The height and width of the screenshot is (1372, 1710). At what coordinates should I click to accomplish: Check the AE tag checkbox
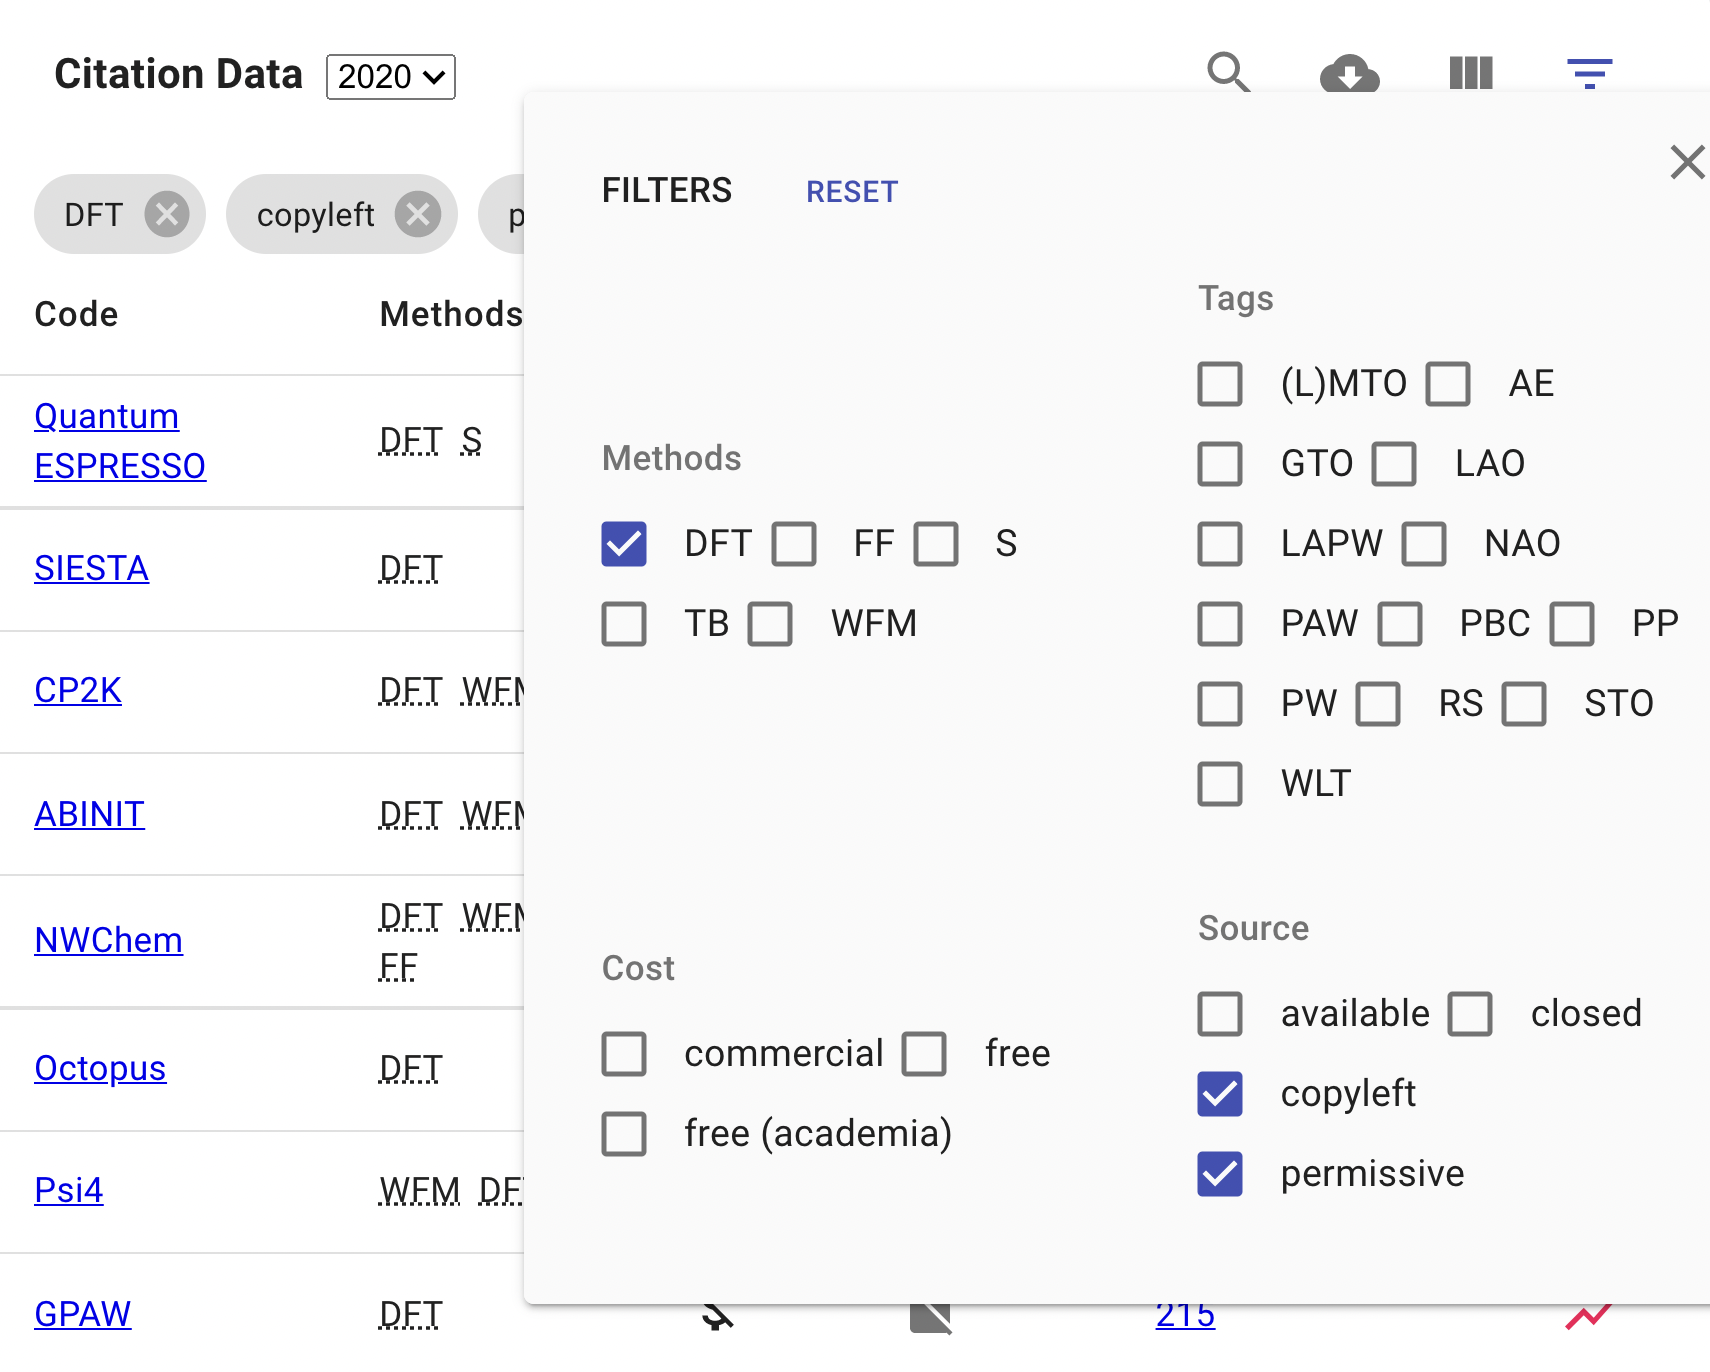pyautogui.click(x=1448, y=384)
